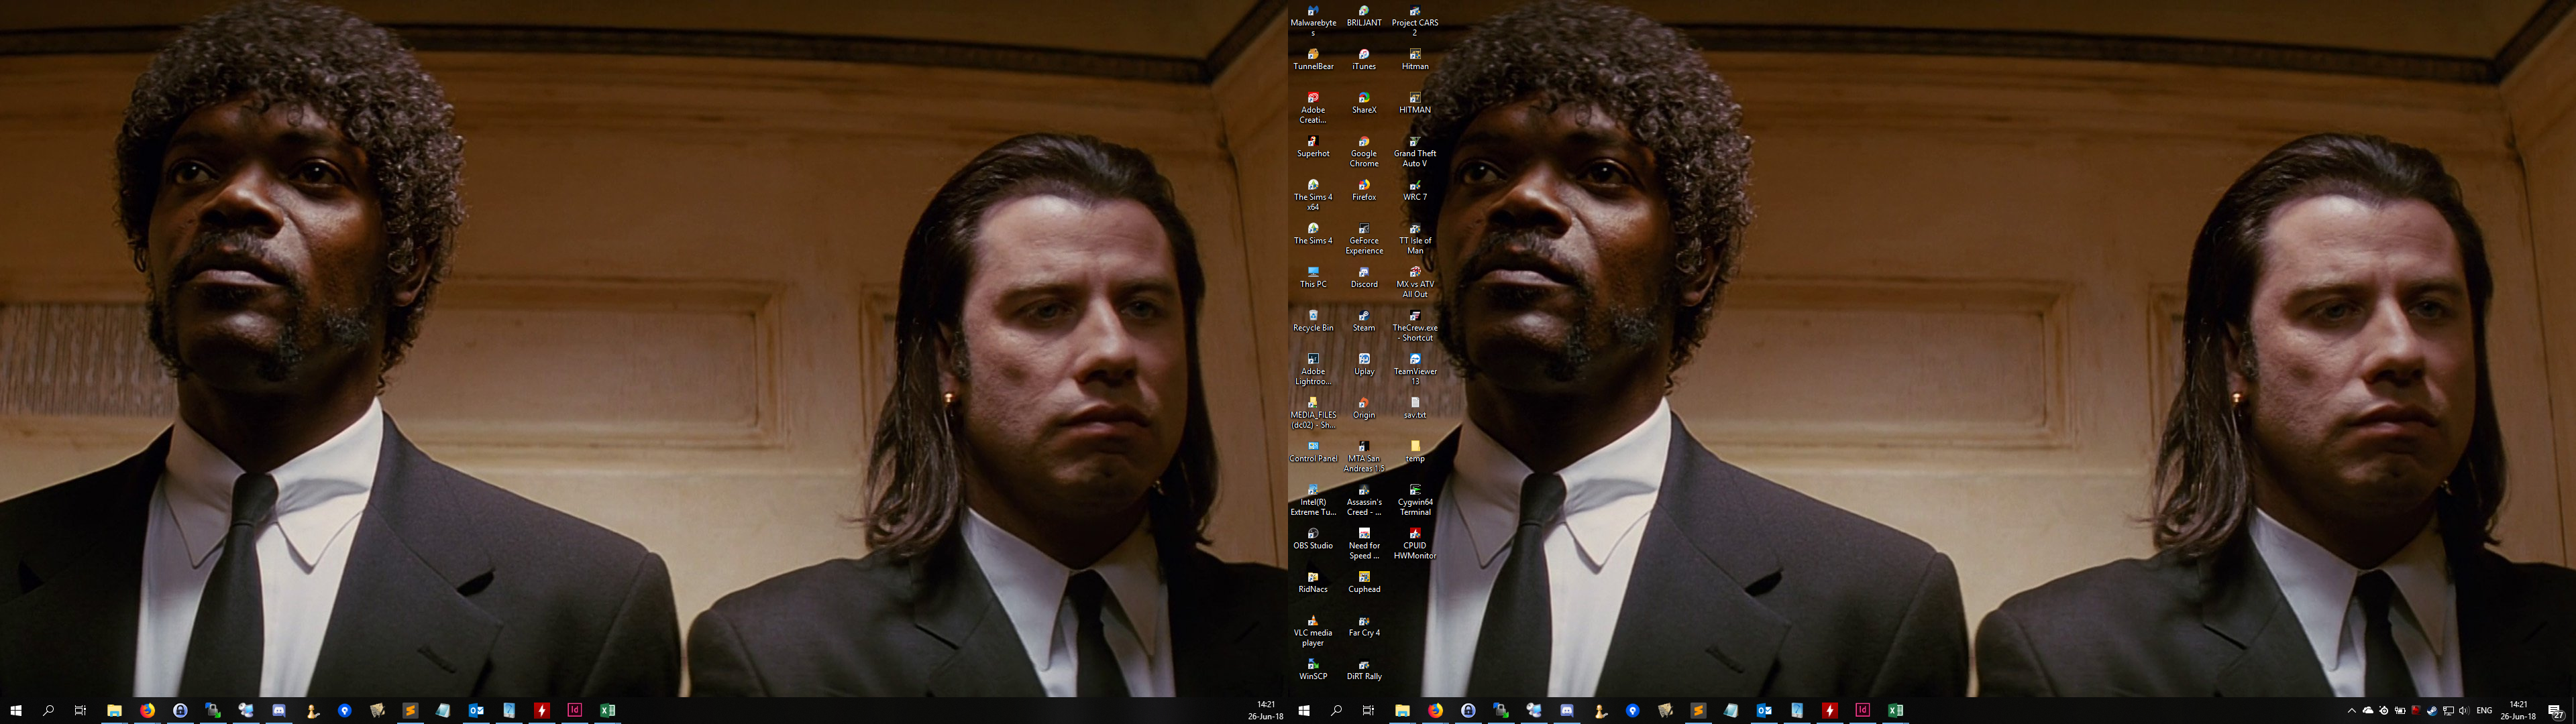The height and width of the screenshot is (724, 2576).
Task: Click the Uplay desktop shortcut
Action: coord(1364,364)
